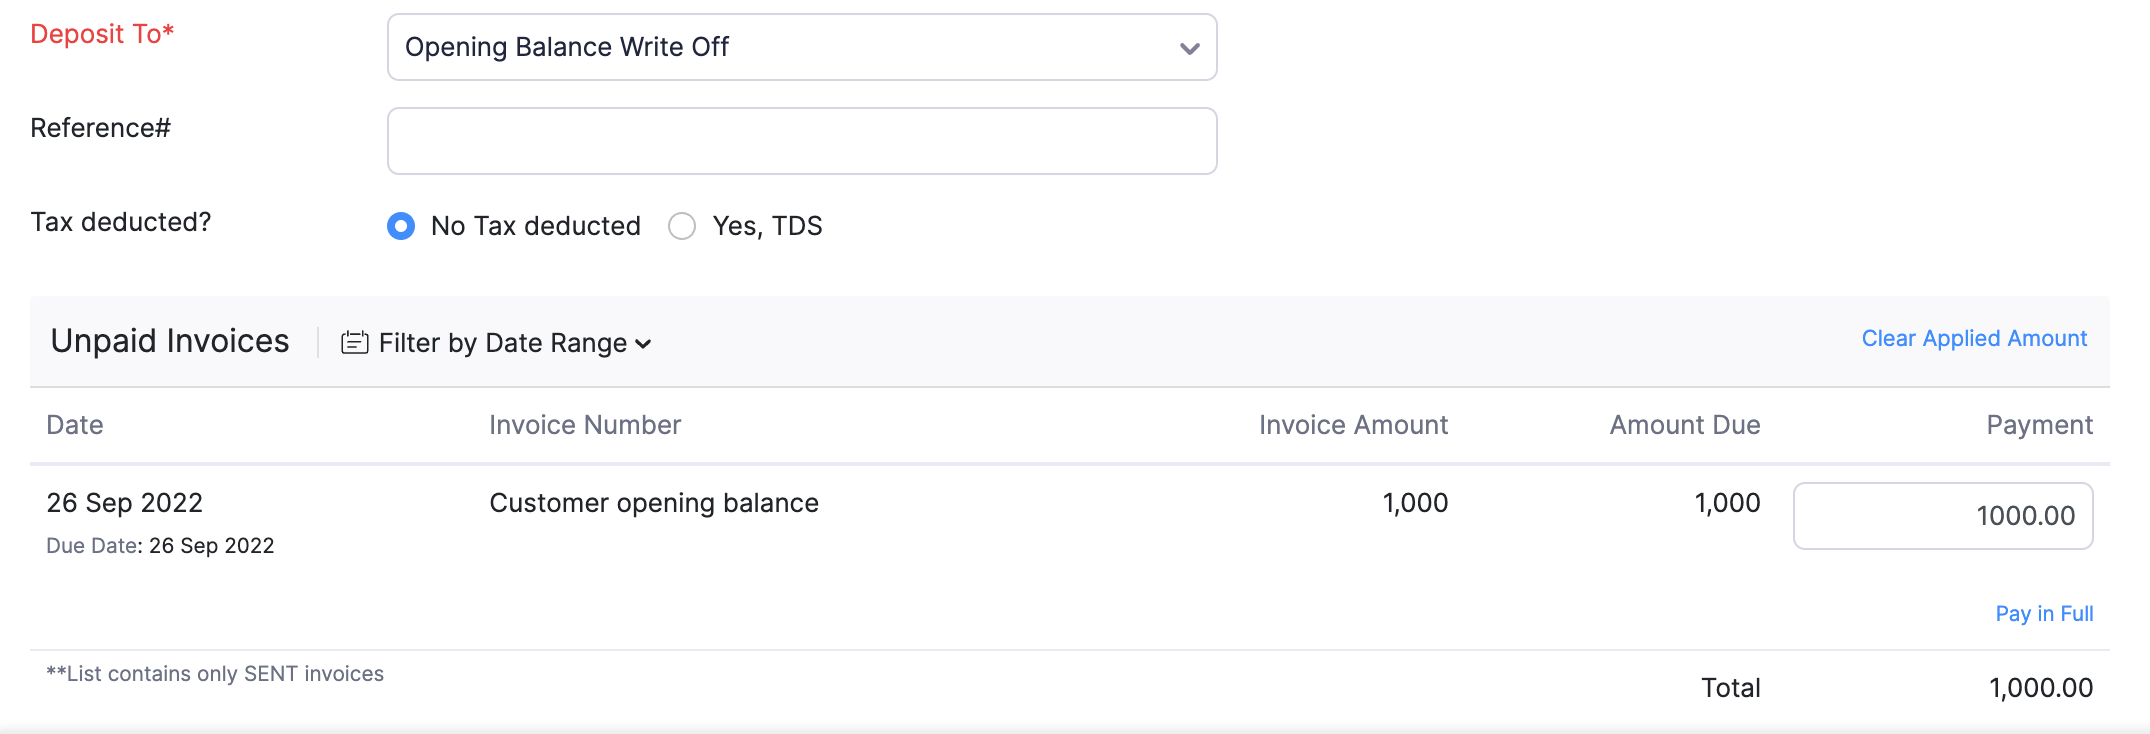Viewport: 2150px width, 734px height.
Task: Select the No Tax deducted option
Action: 401,226
